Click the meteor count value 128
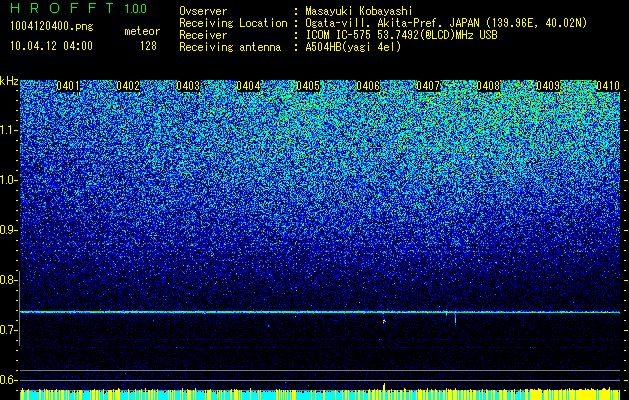This screenshot has height=400, width=629. tap(148, 46)
